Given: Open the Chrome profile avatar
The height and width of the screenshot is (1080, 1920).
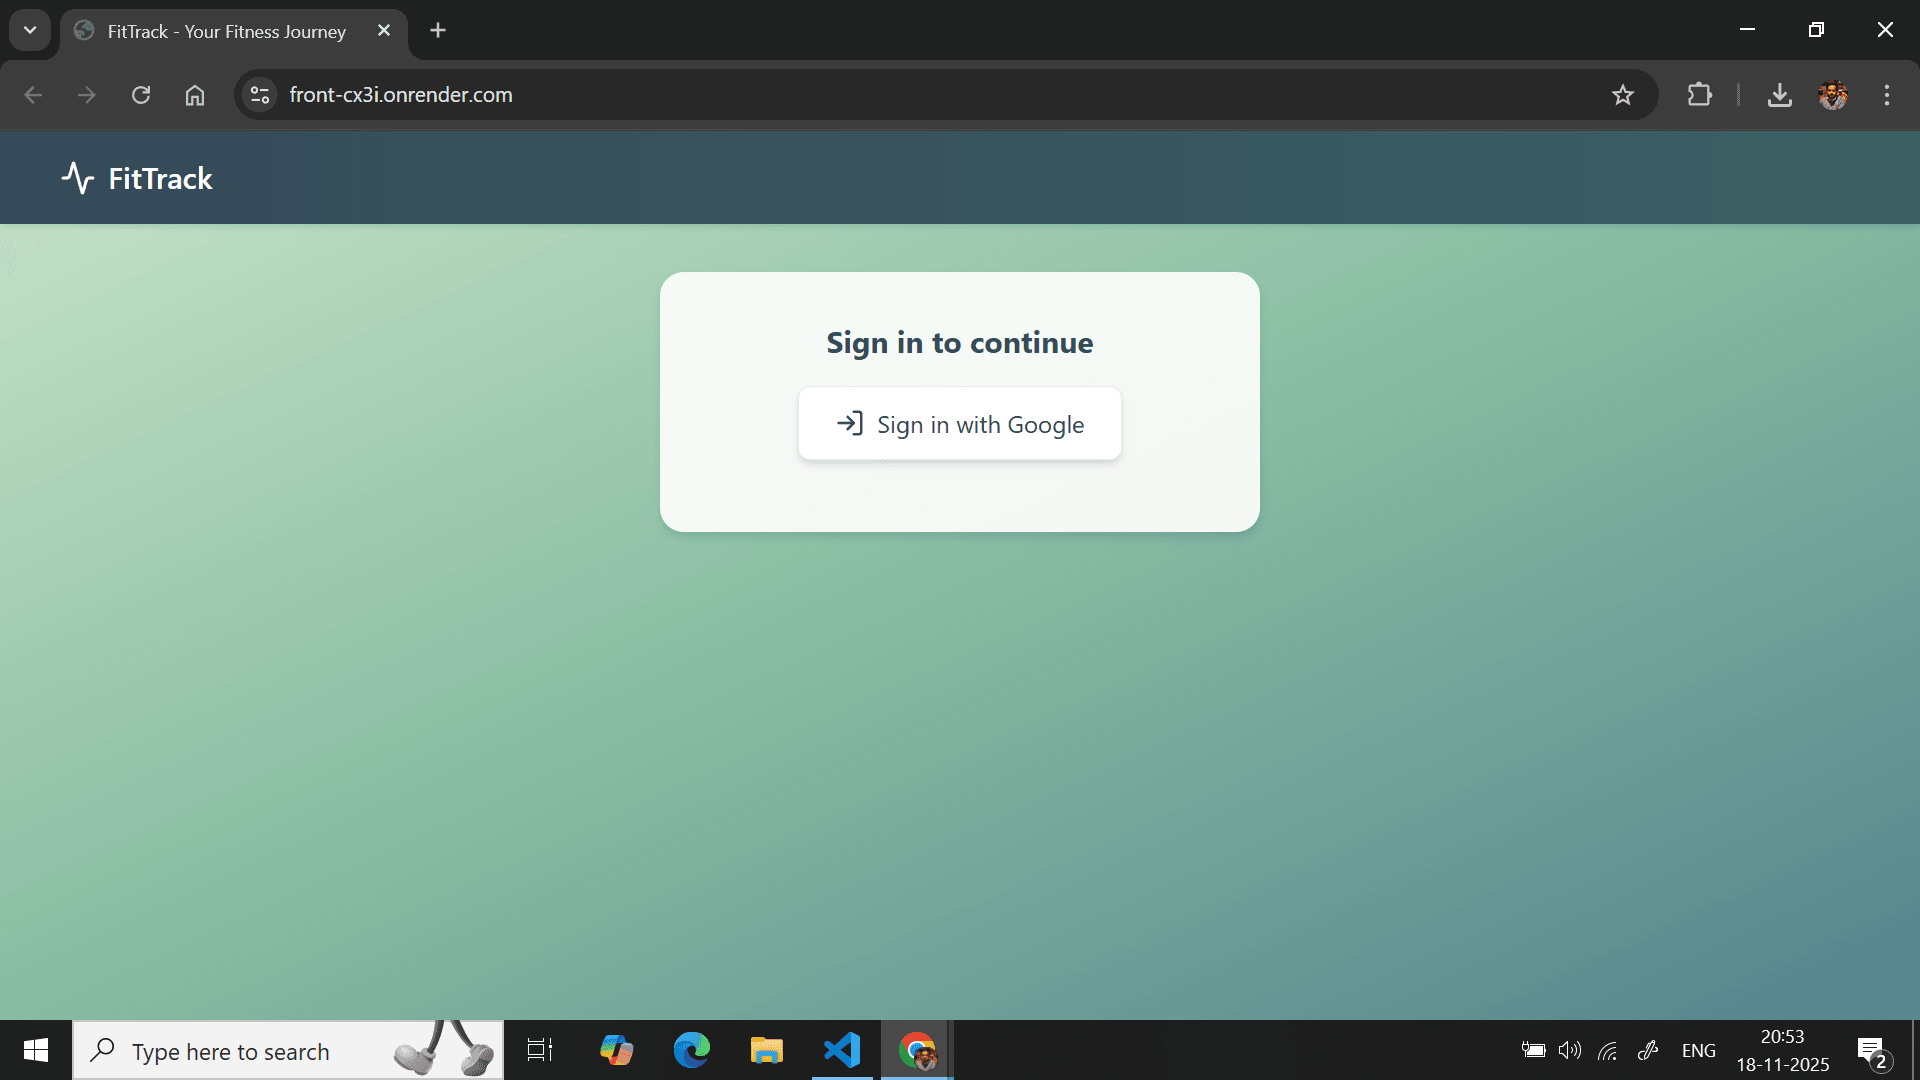Looking at the screenshot, I should tap(1834, 95).
